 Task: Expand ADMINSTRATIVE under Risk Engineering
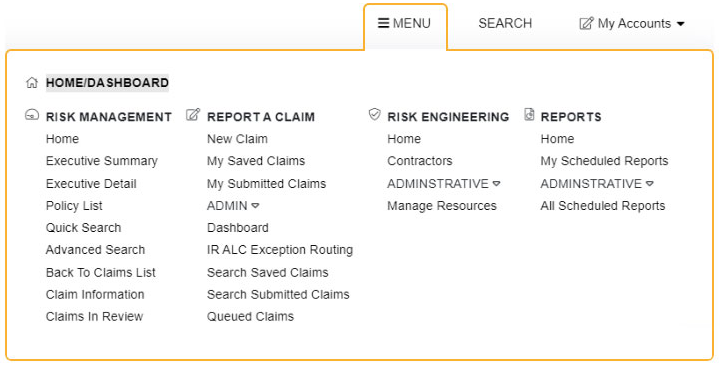(x=496, y=184)
